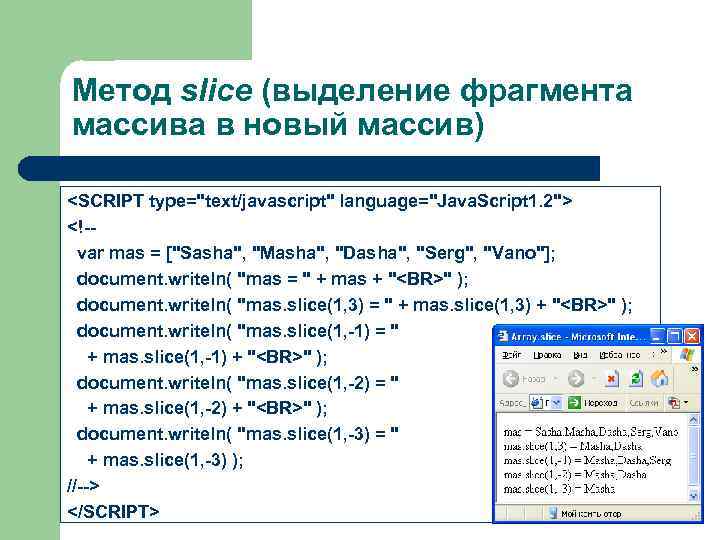Click the slide title 'Метод slice'

tap(162, 90)
